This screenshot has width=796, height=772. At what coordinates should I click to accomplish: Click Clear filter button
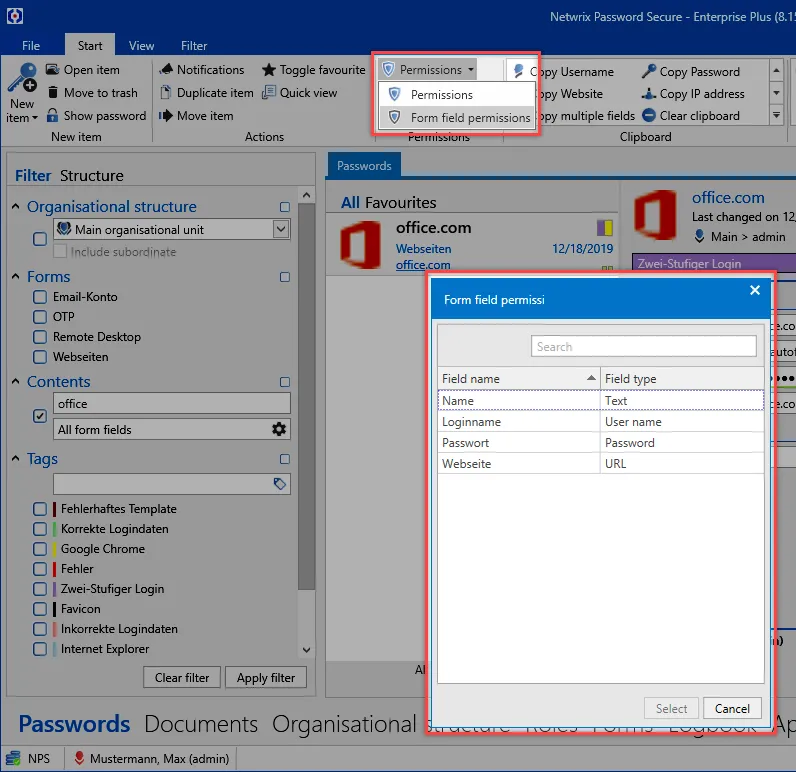[x=182, y=678]
